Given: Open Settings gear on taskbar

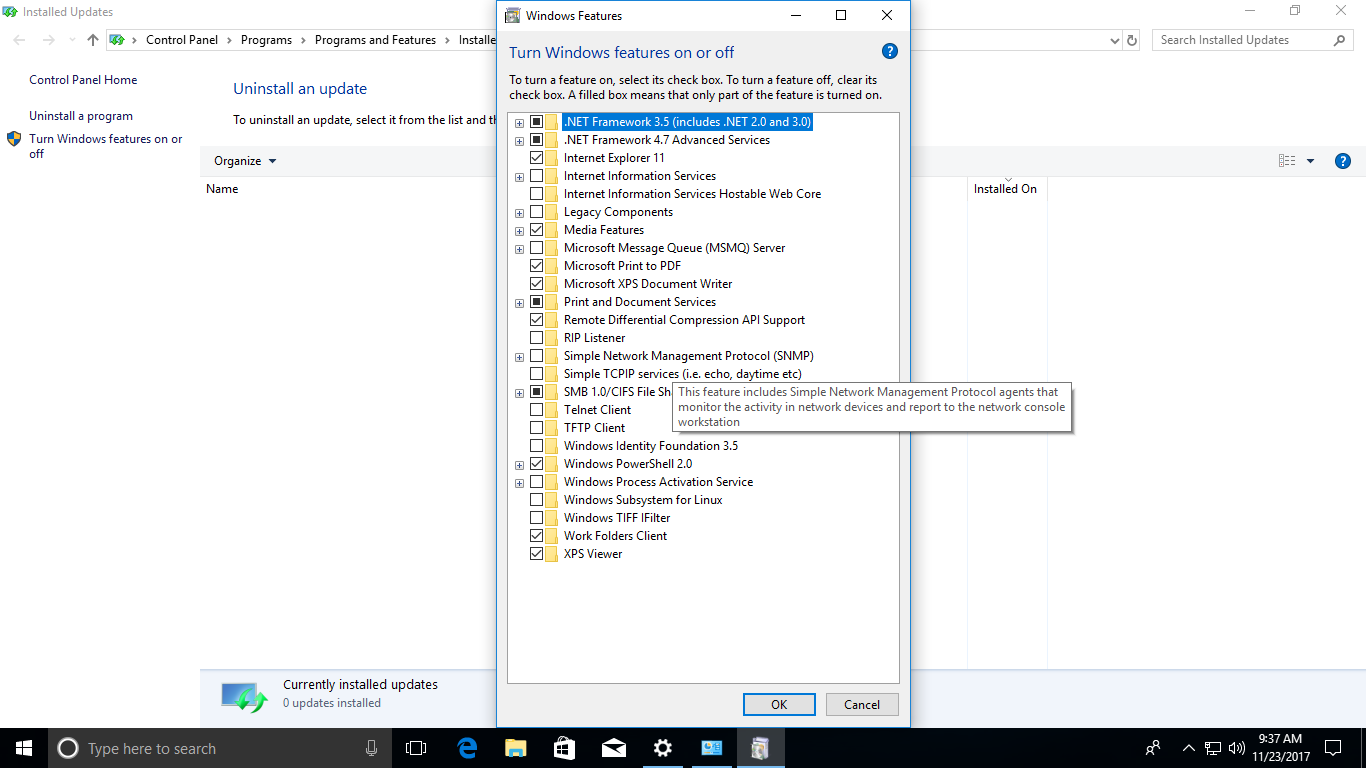Looking at the screenshot, I should coord(663,748).
